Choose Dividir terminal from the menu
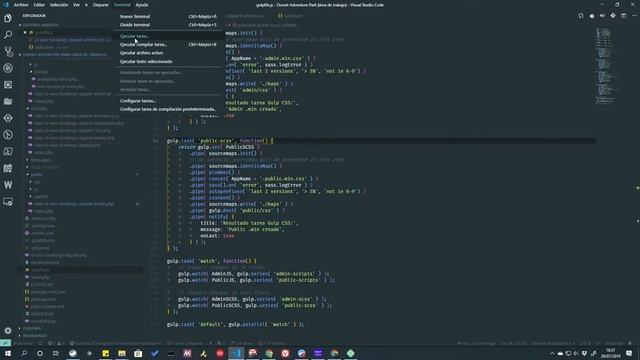The width and height of the screenshot is (640, 360). coord(168,25)
